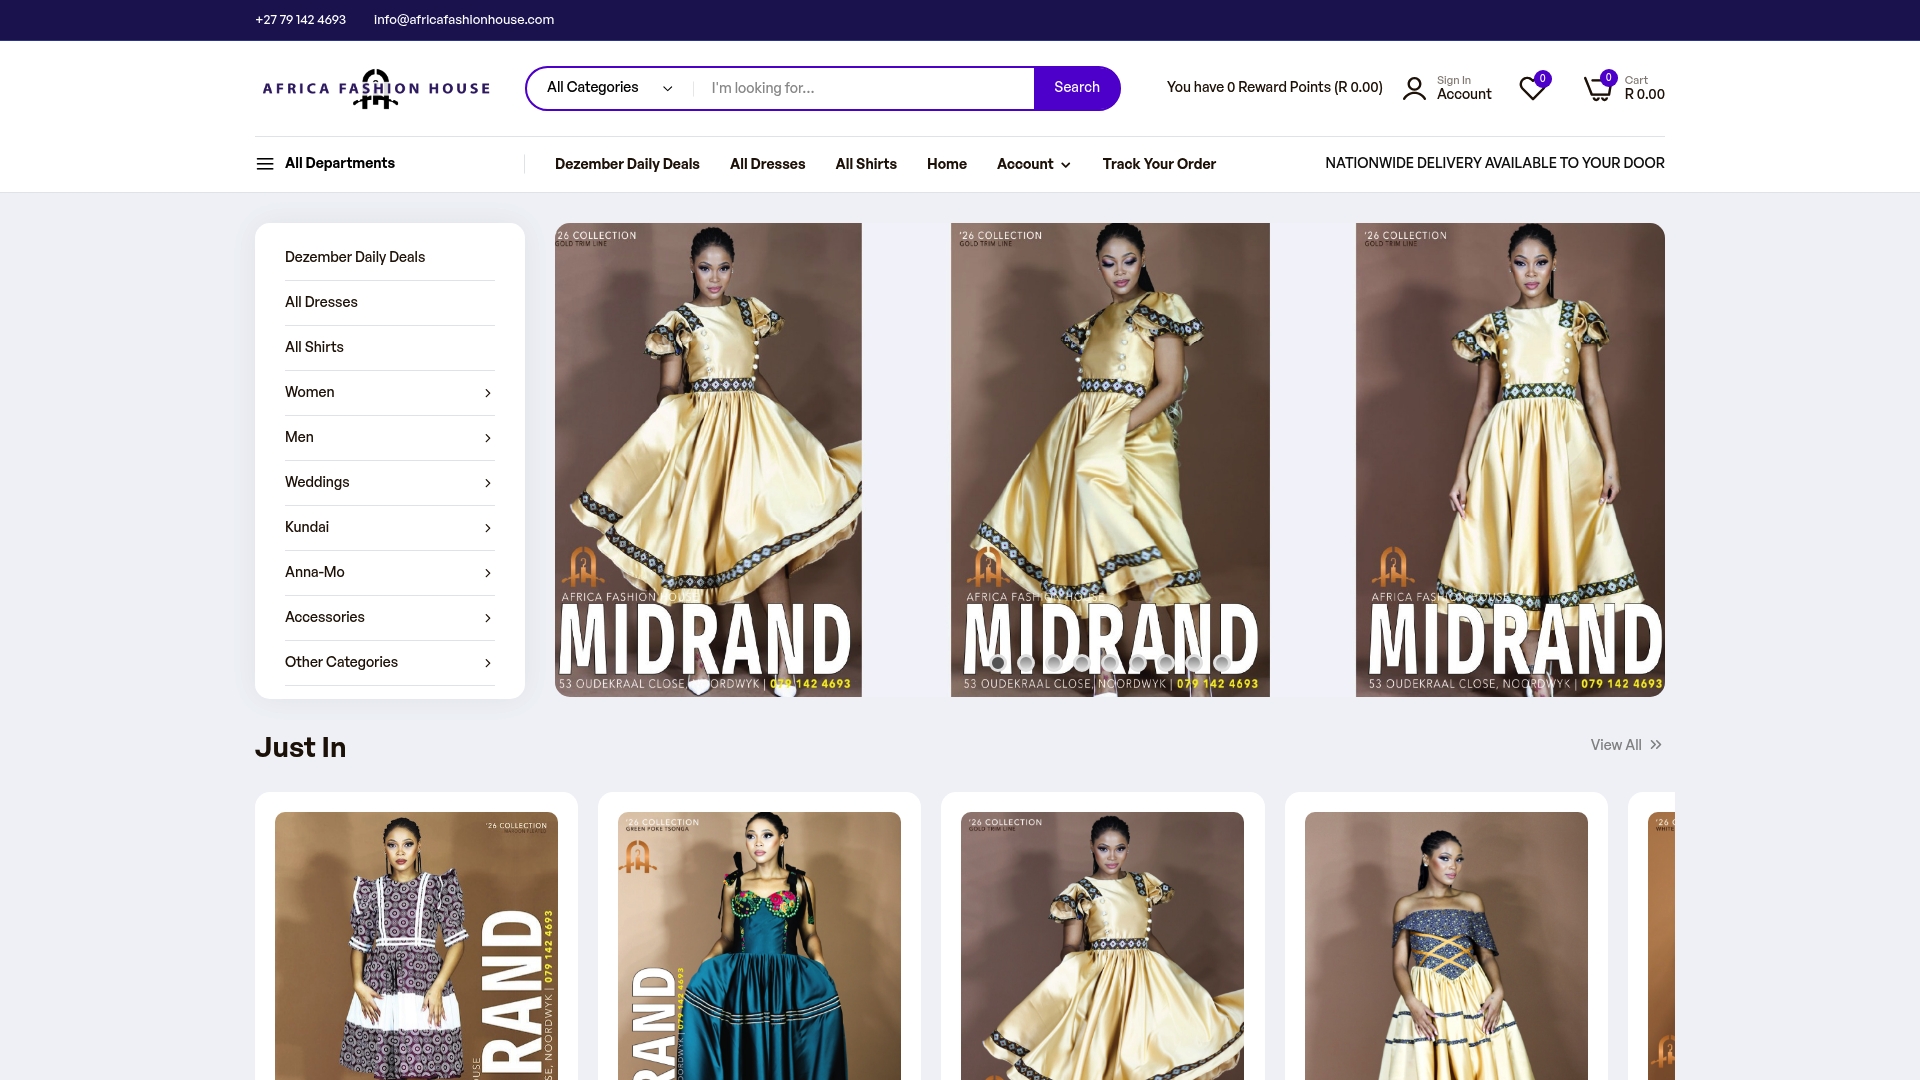
Task: Go to Home in navigation bar
Action: coord(947,164)
